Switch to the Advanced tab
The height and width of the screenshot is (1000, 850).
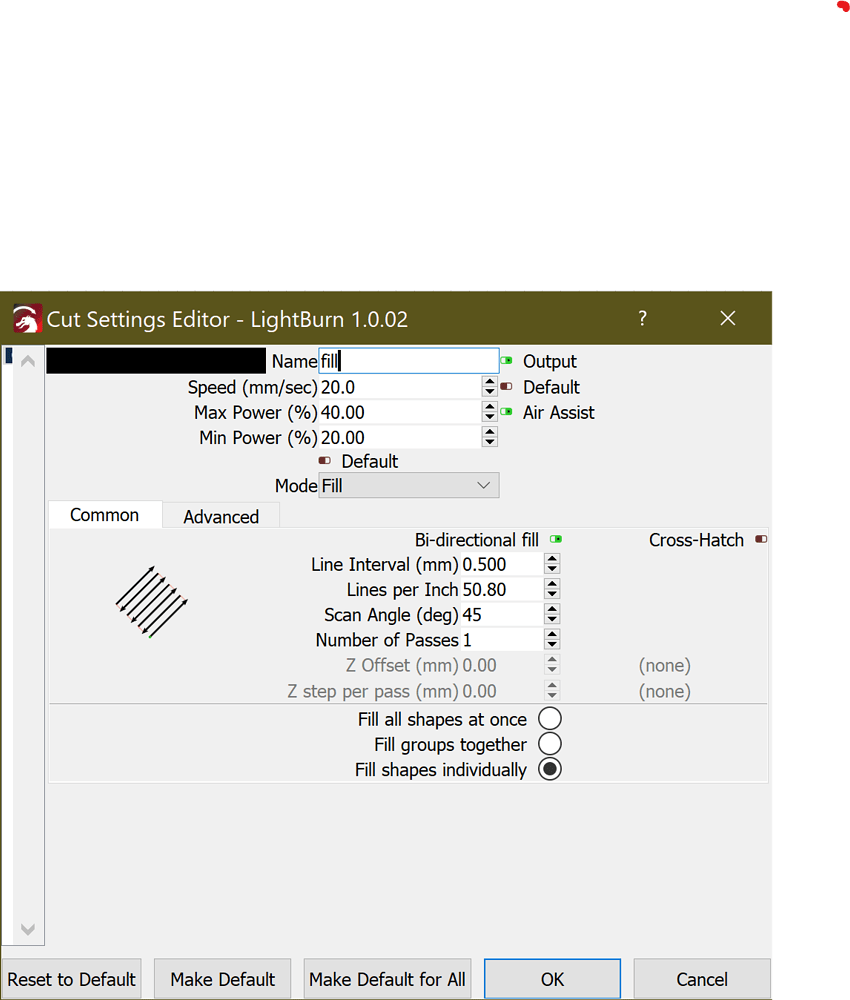[220, 516]
